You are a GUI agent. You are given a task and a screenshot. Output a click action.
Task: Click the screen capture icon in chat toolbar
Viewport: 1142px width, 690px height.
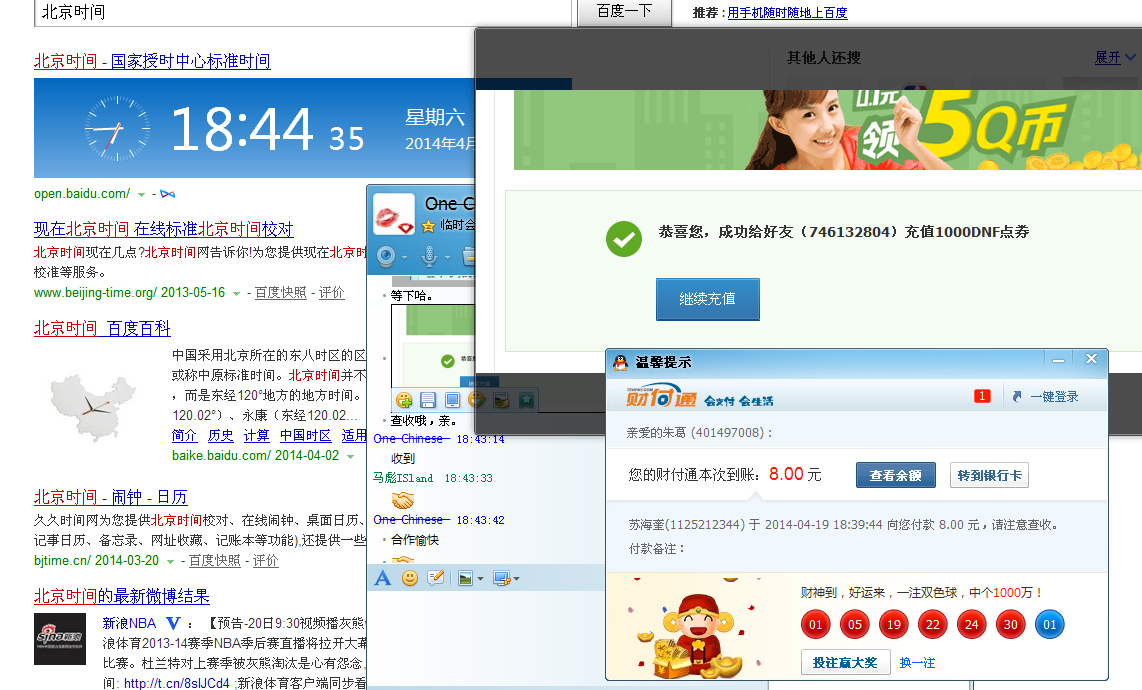[501, 579]
